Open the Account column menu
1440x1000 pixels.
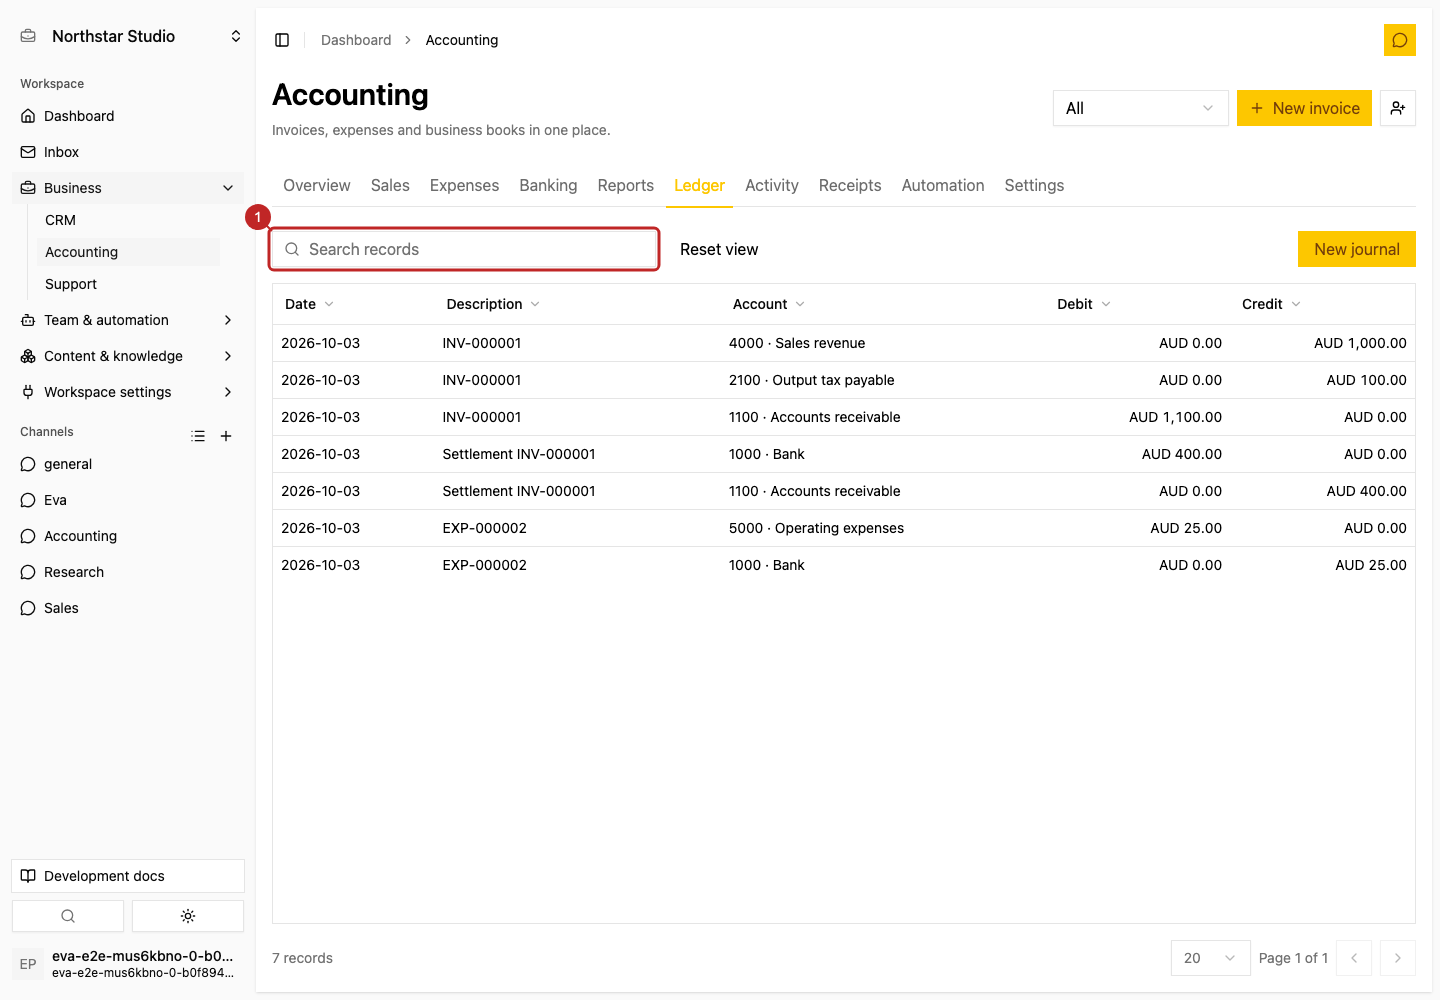[768, 304]
